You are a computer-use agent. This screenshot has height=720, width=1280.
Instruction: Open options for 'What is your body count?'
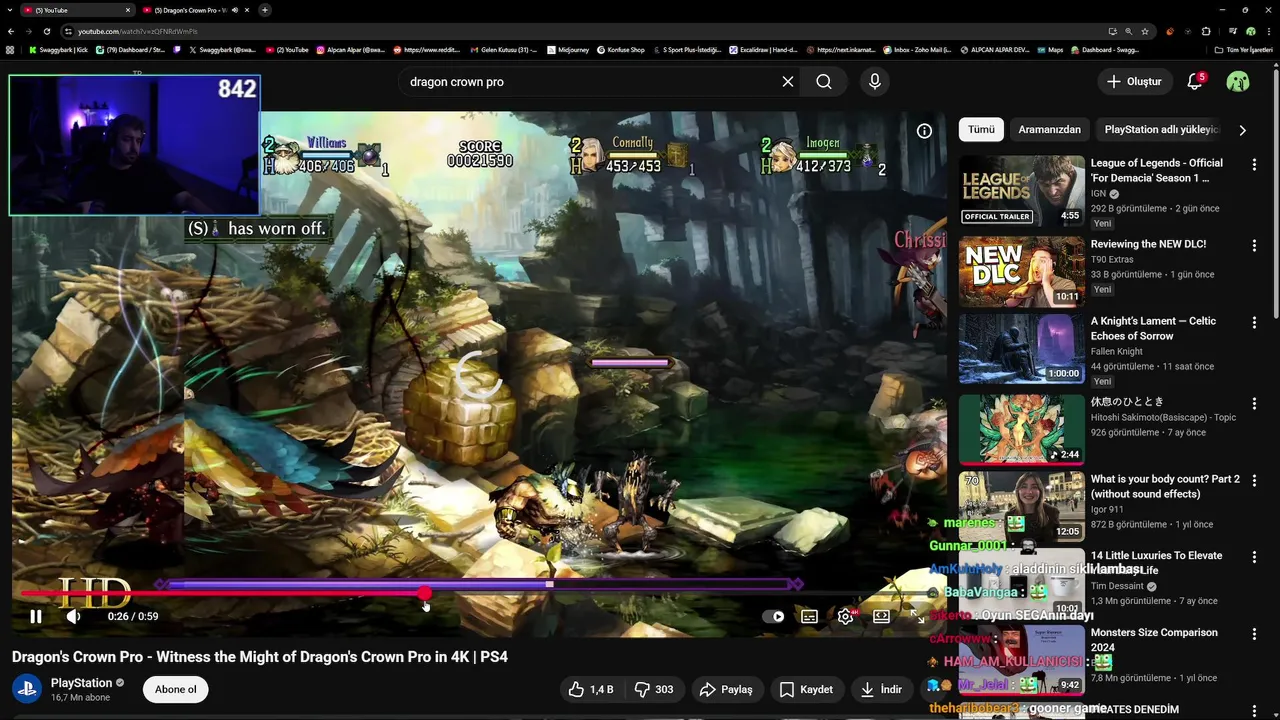tap(1254, 480)
